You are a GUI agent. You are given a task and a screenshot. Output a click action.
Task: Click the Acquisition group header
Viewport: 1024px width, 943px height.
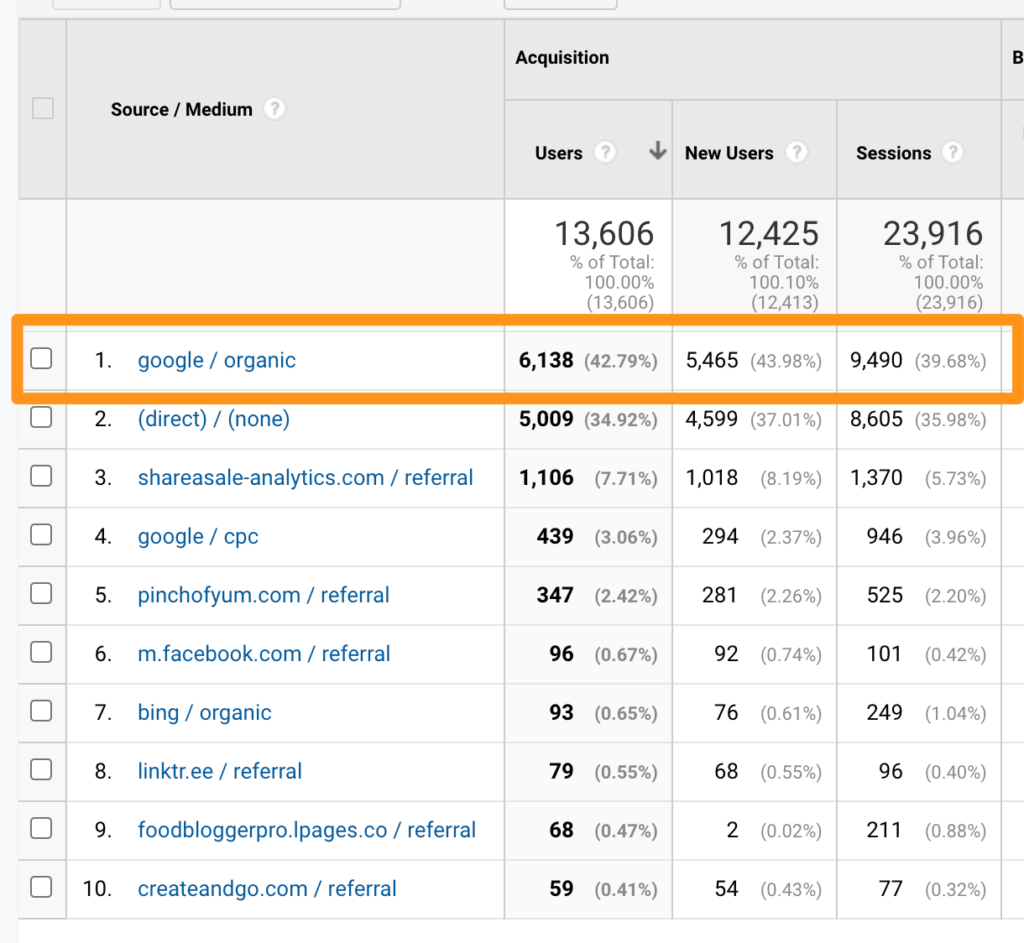coord(562,57)
